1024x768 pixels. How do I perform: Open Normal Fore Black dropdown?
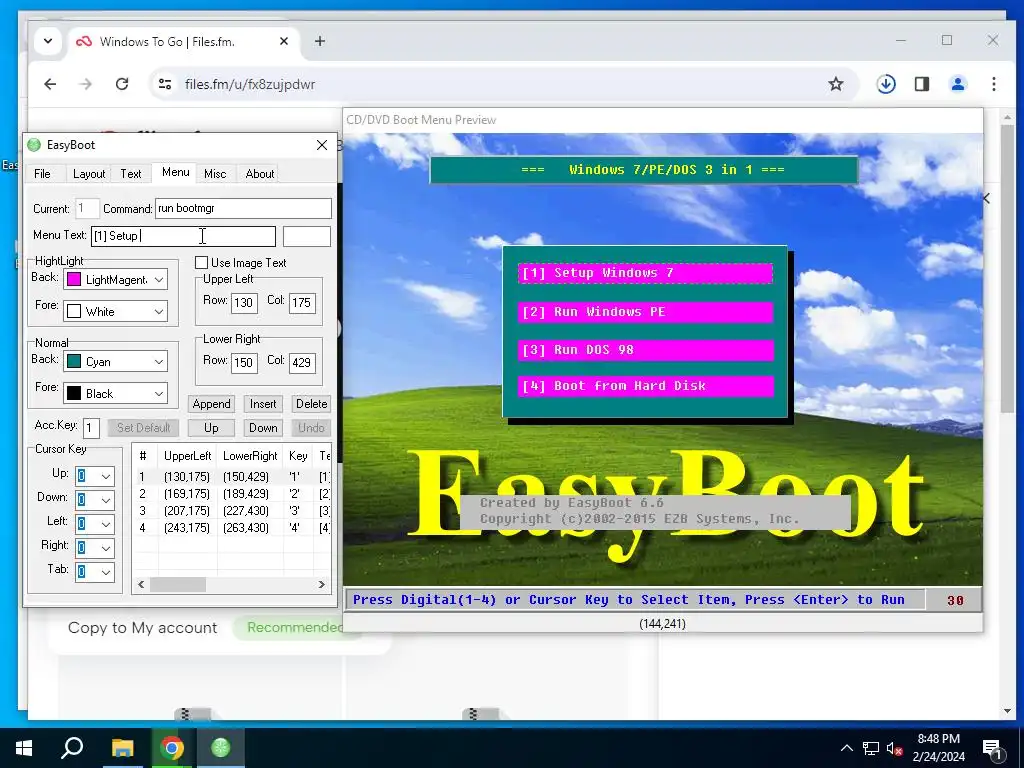(x=159, y=393)
